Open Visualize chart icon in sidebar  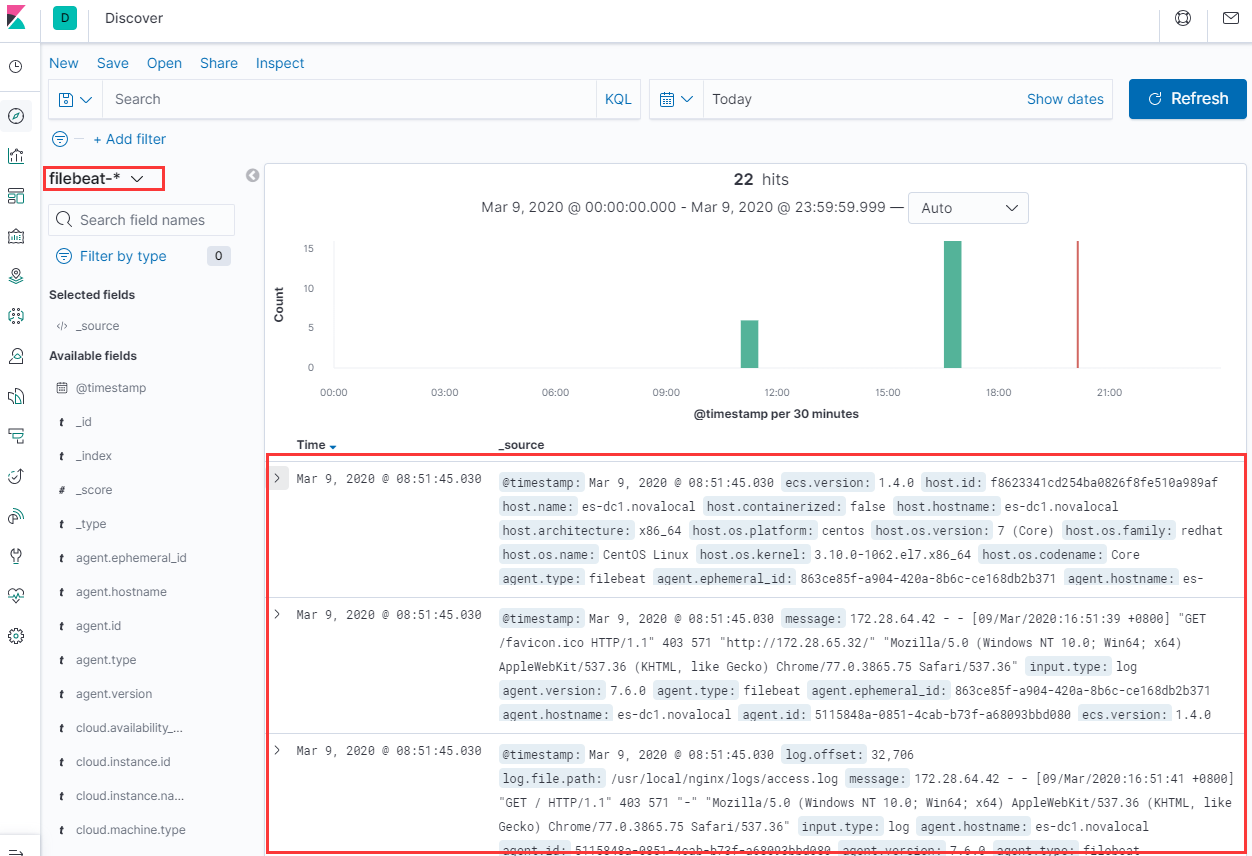point(15,156)
